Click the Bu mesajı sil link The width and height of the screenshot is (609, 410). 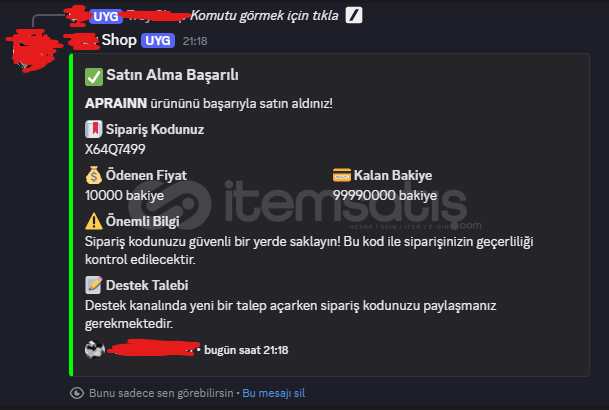[x=274, y=393]
